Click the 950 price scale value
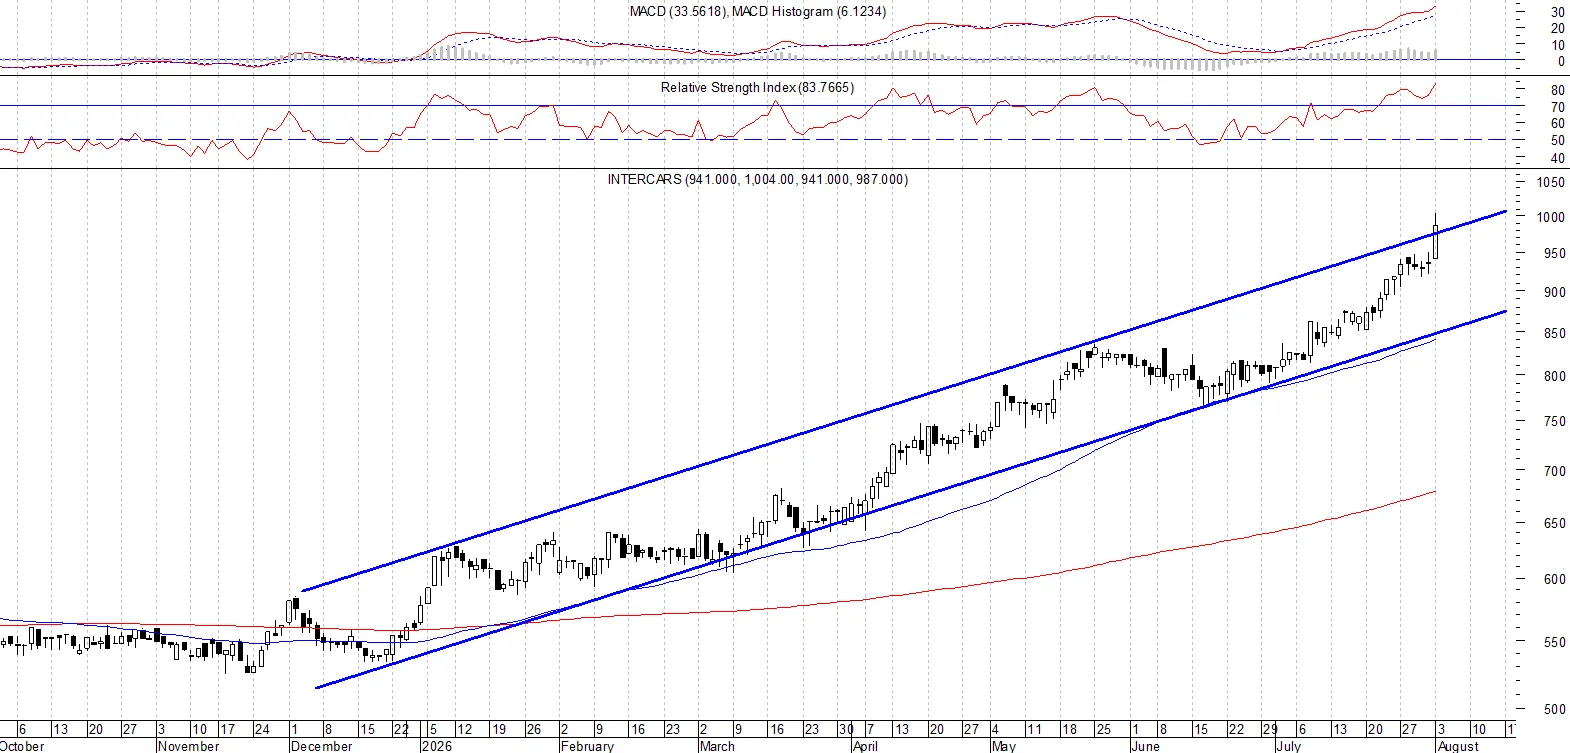This screenshot has height=753, width=1570. tap(1554, 254)
